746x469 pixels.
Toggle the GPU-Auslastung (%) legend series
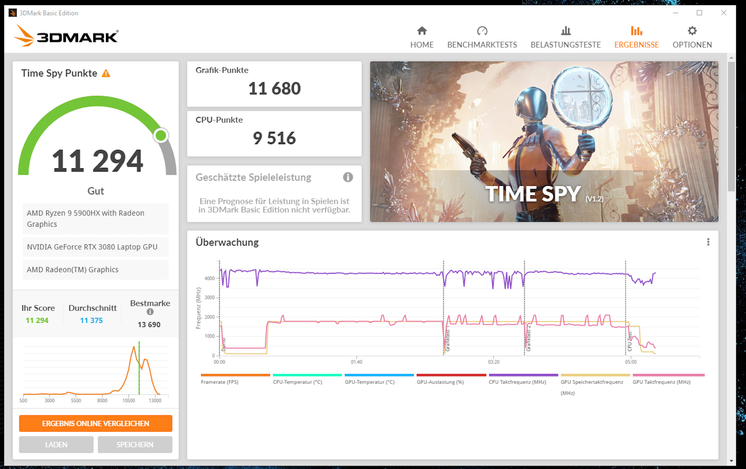point(451,381)
